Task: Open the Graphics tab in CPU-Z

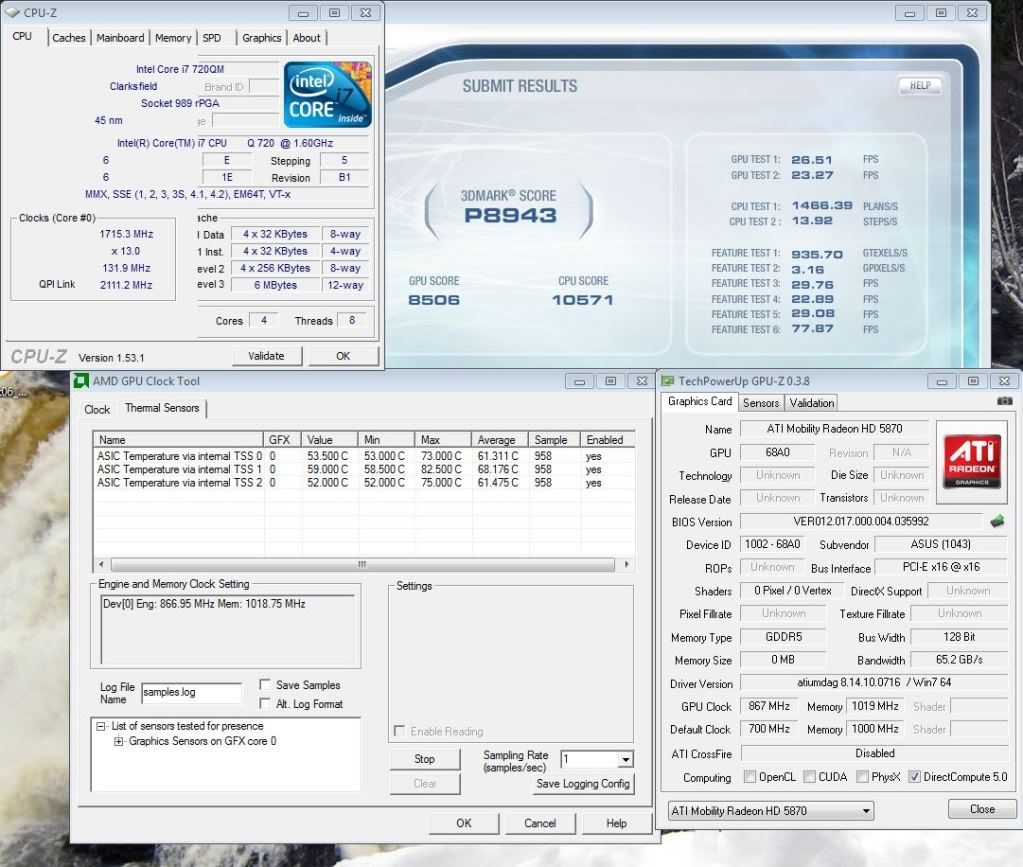Action: click(x=262, y=38)
